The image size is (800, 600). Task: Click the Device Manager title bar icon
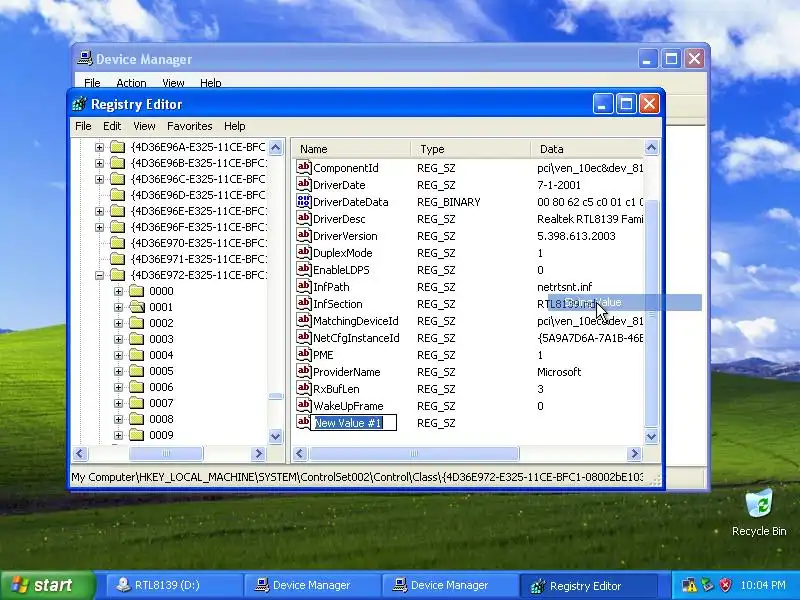point(85,59)
